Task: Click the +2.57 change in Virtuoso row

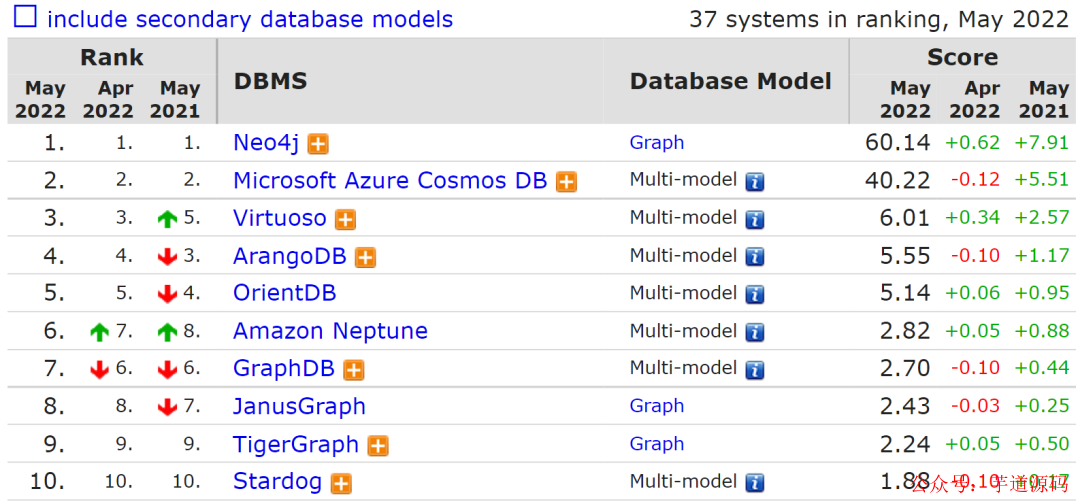Action: (1041, 218)
